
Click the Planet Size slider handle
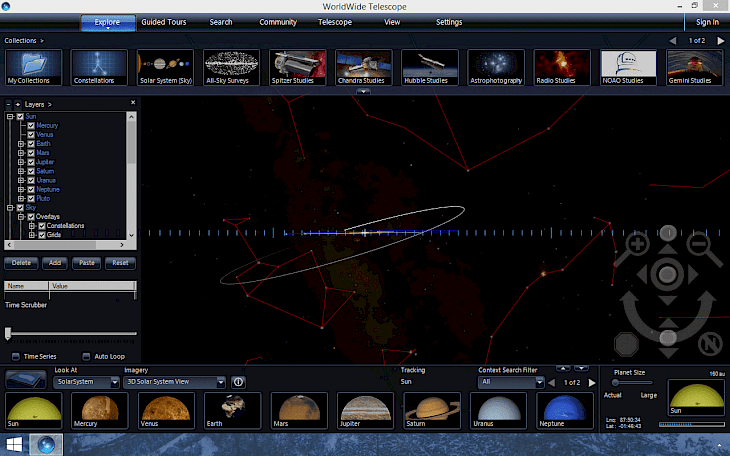615,382
